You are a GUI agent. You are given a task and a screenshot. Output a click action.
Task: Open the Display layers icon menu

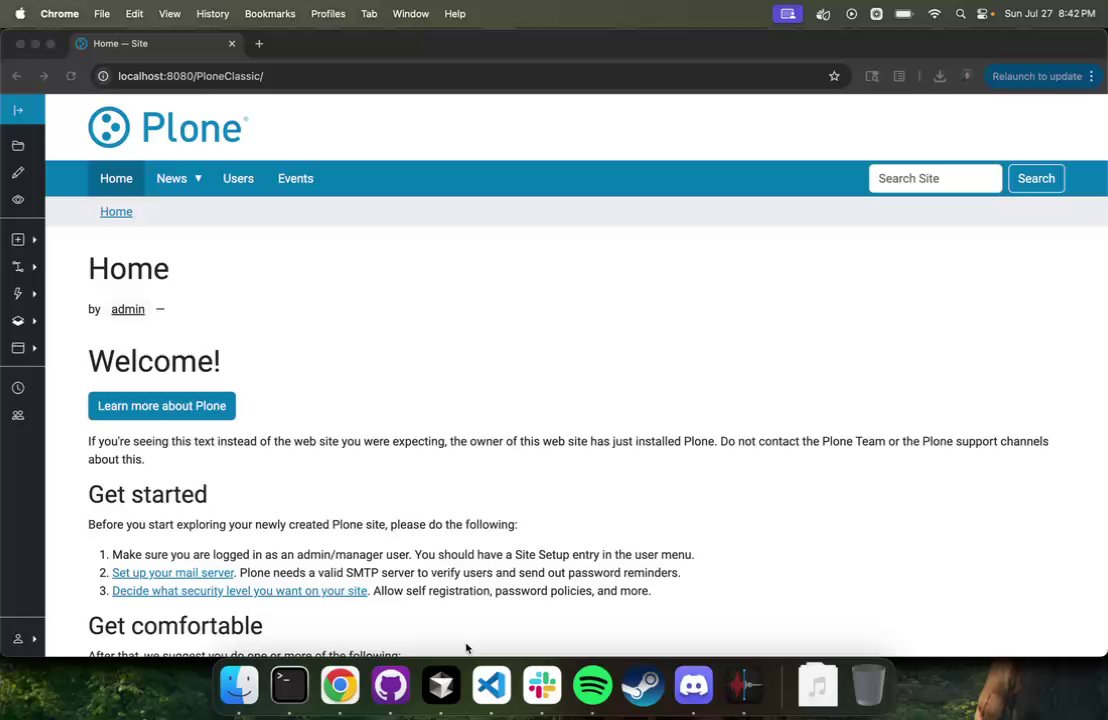18,321
